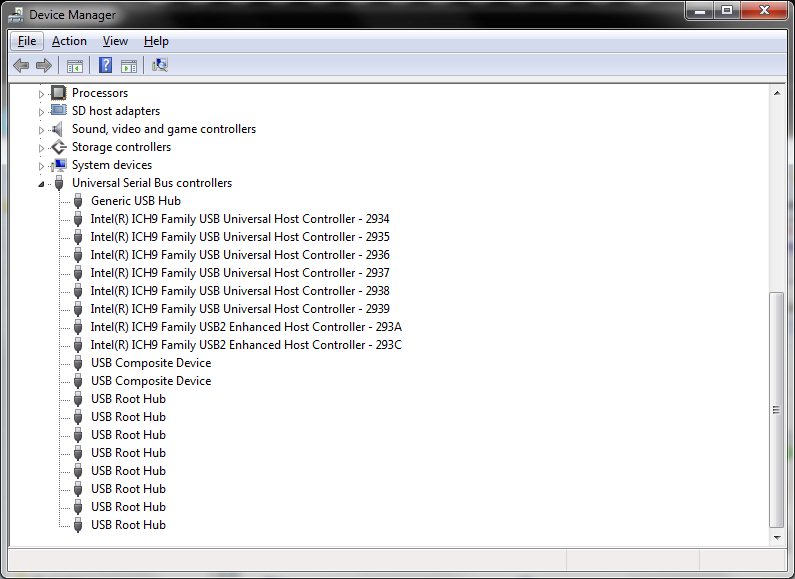Image resolution: width=795 pixels, height=579 pixels.
Task: Click the Universal Serial Bus controllers icon
Action: (x=59, y=183)
